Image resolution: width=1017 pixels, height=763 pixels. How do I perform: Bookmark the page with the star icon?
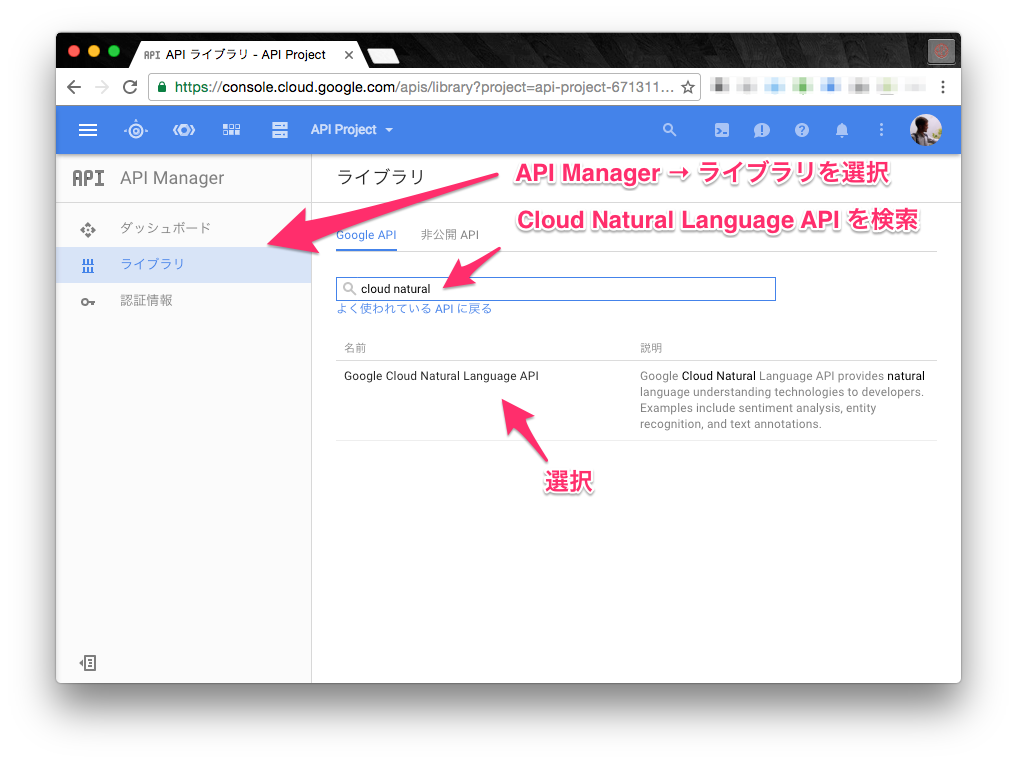(x=688, y=87)
